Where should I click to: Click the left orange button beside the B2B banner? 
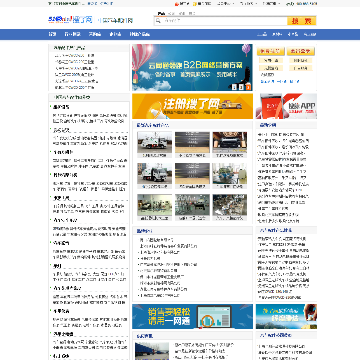(270, 51)
